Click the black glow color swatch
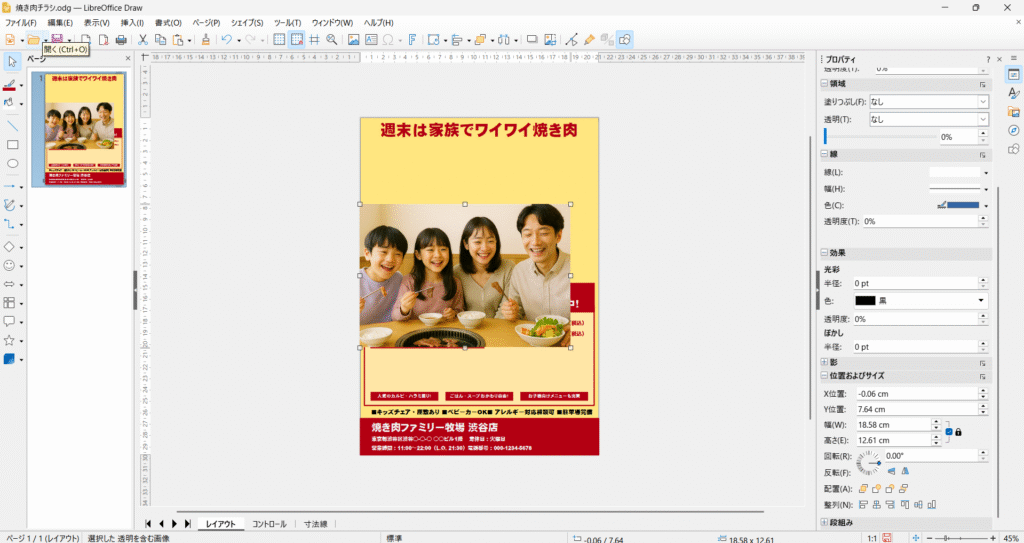 click(865, 301)
